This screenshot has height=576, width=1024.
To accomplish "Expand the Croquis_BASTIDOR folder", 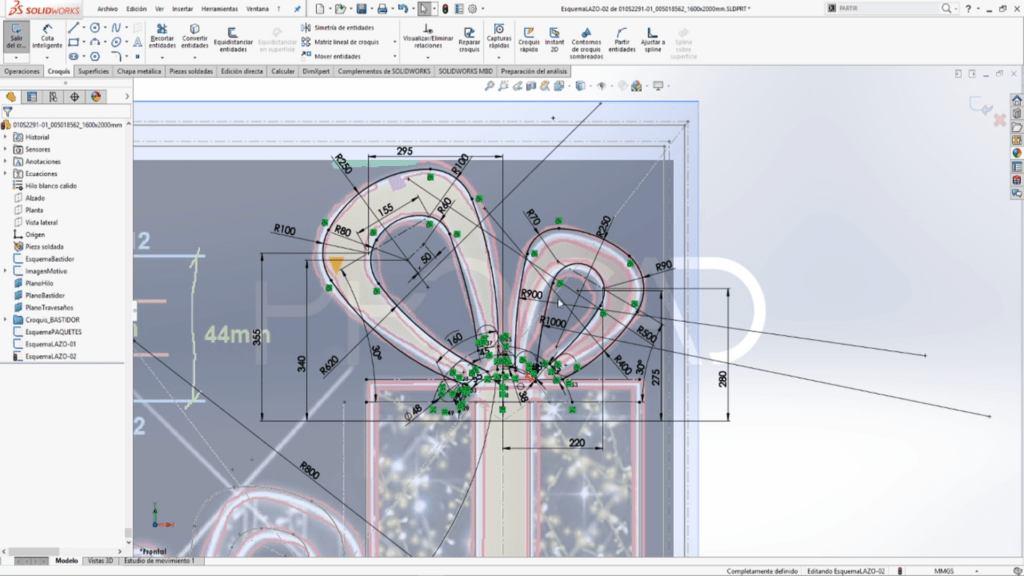I will point(5,320).
